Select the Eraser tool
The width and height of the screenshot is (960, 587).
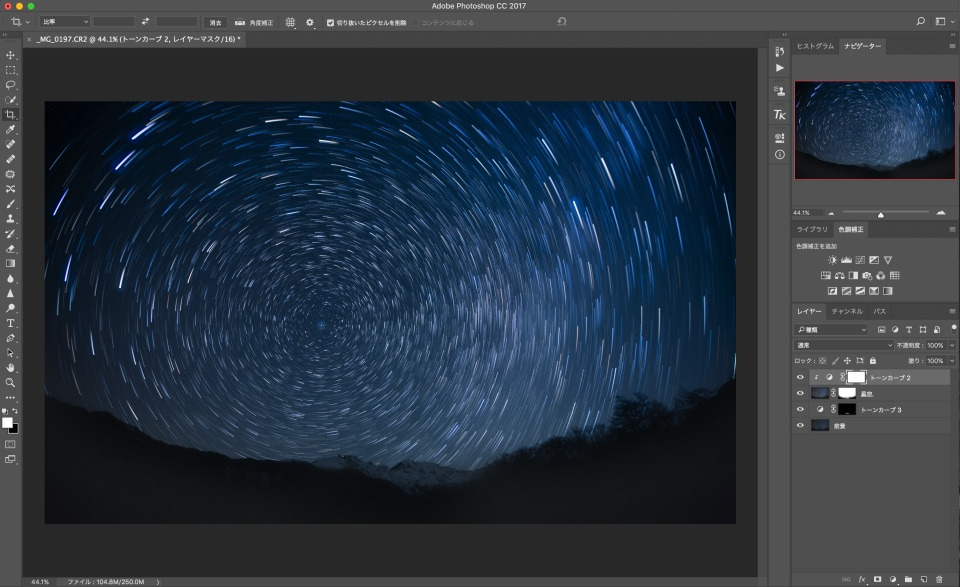[x=10, y=249]
